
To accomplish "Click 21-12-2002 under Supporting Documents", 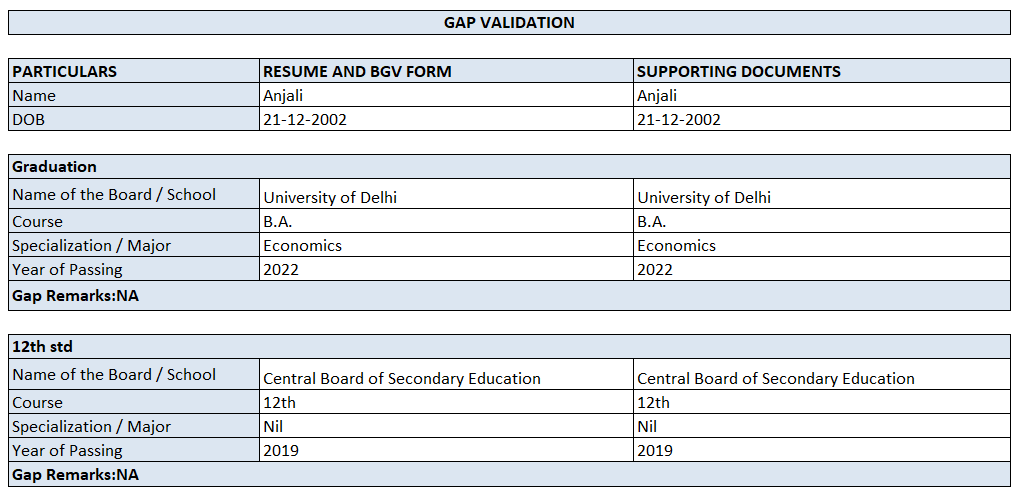I will [679, 119].
